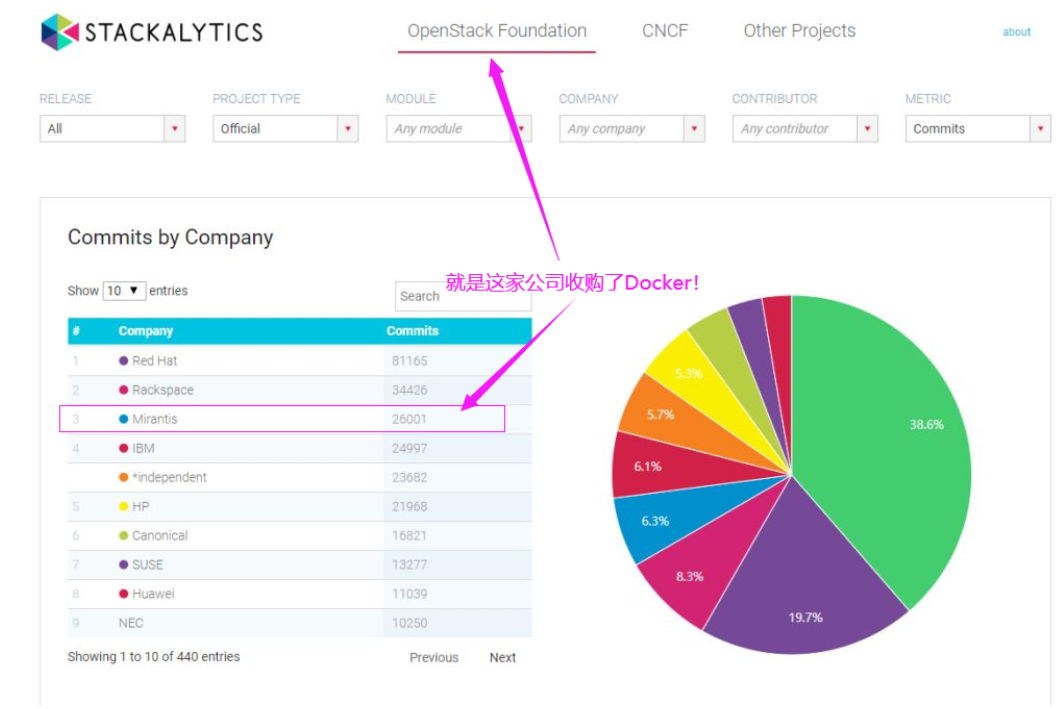Focus the table Search field
The height and width of the screenshot is (709, 1060).
click(x=463, y=296)
